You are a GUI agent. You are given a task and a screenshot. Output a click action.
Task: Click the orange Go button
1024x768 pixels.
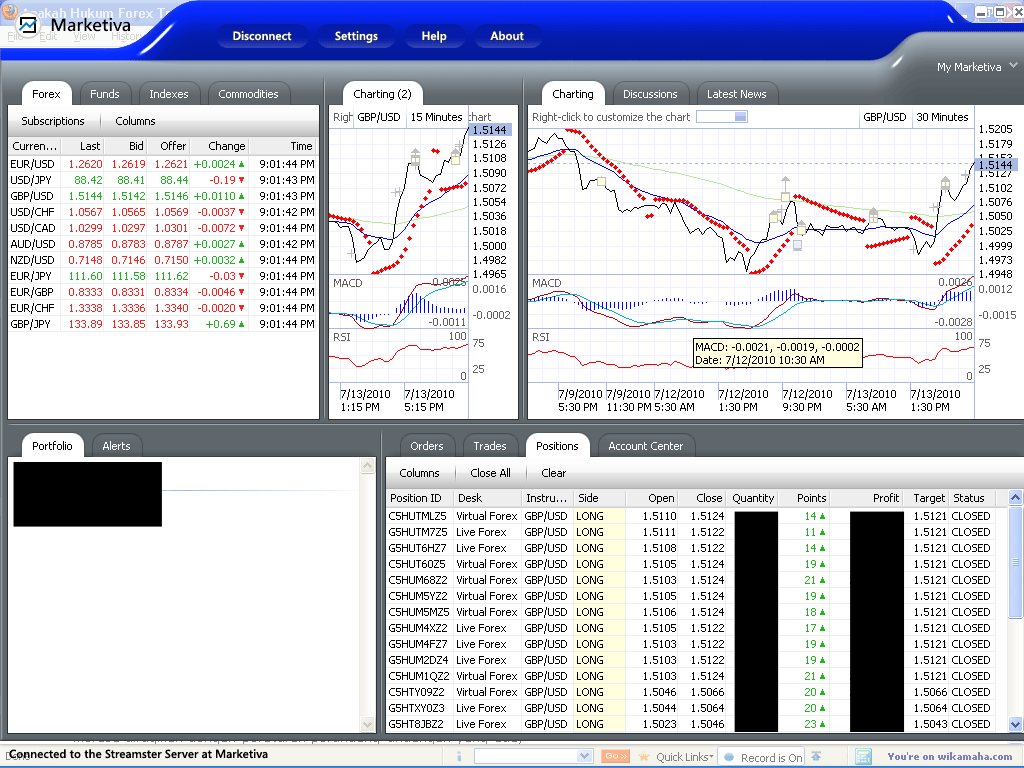coord(615,756)
